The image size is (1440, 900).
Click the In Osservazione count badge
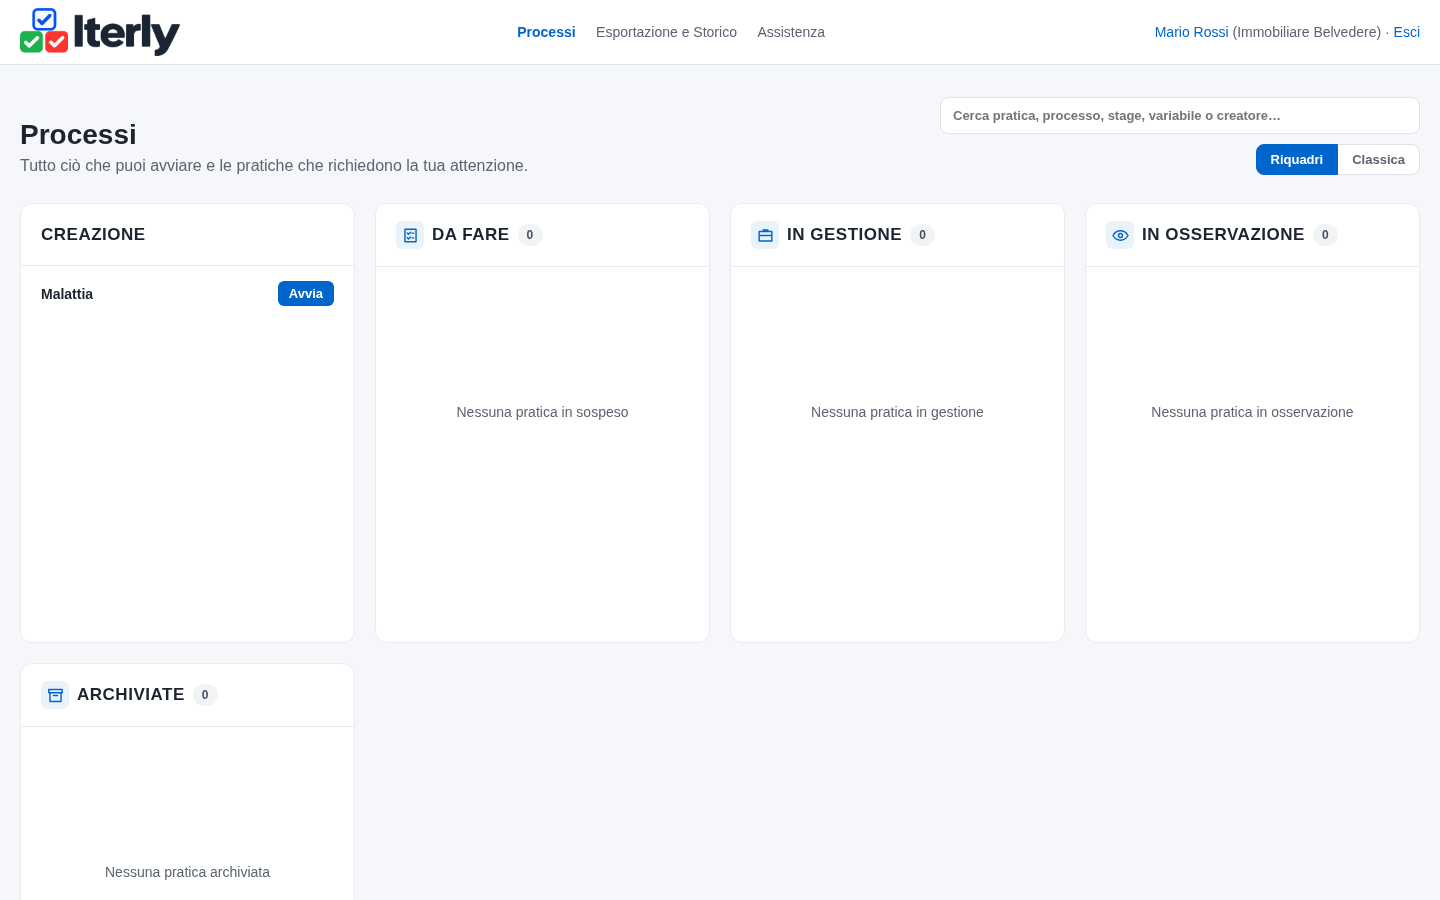(1325, 235)
